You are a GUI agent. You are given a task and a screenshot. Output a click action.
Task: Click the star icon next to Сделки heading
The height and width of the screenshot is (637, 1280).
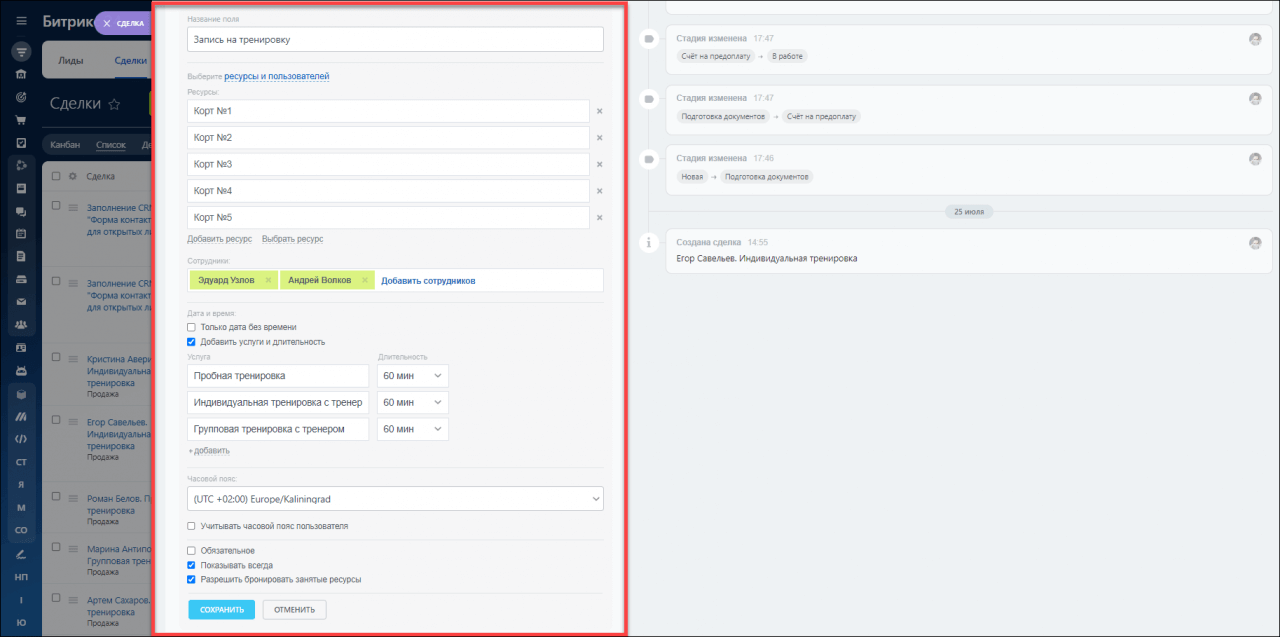[114, 104]
